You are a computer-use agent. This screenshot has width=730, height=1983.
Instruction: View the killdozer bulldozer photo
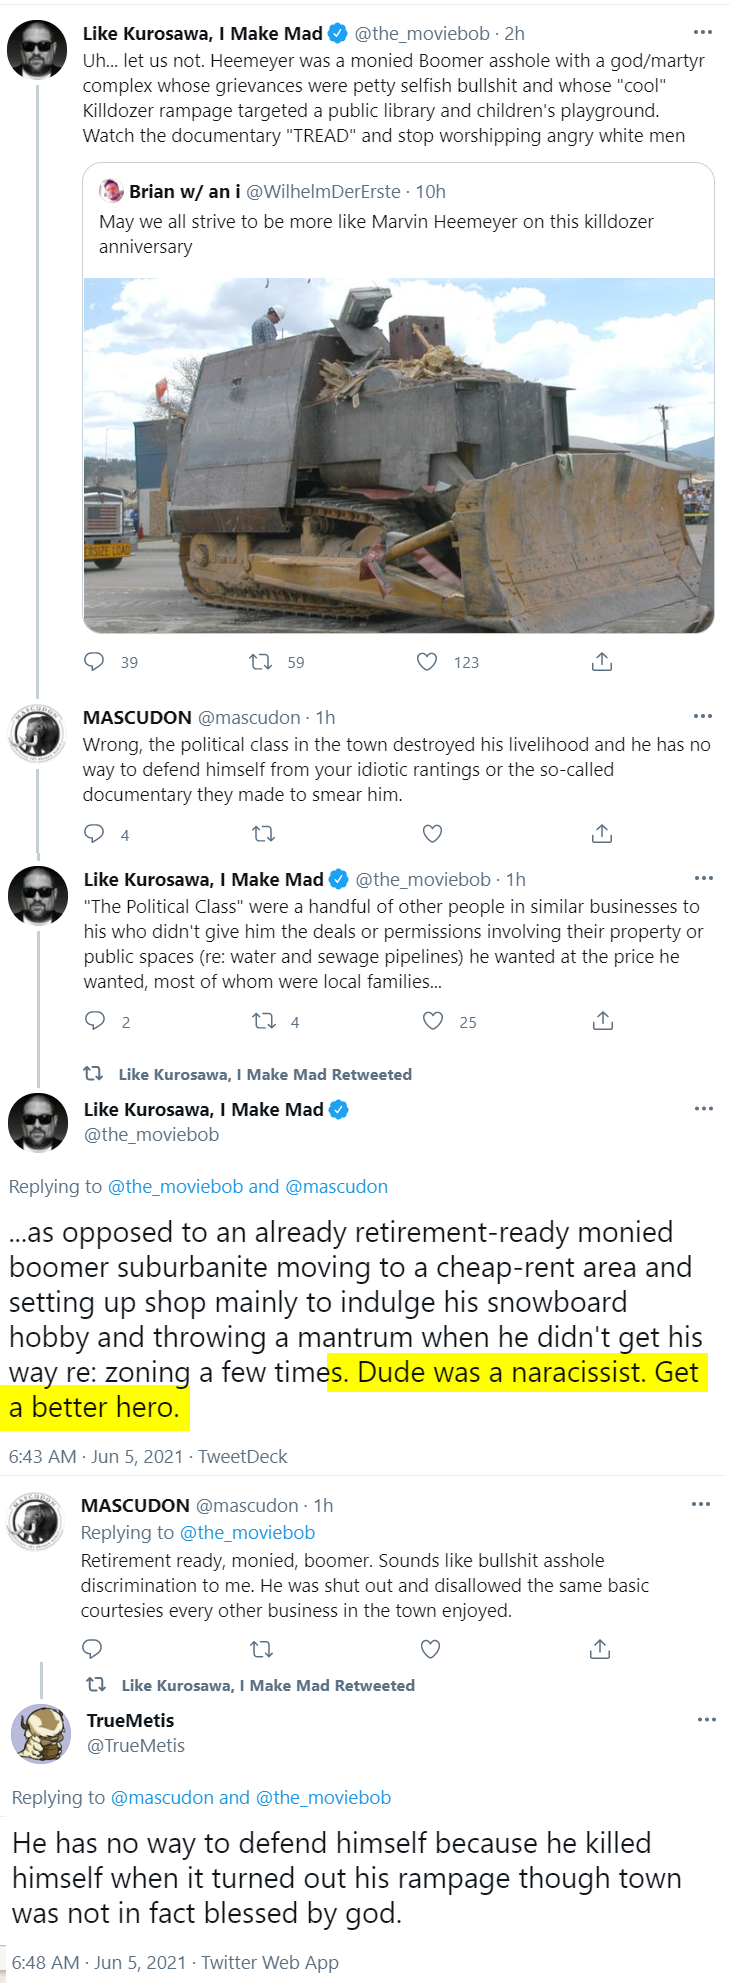(399, 455)
